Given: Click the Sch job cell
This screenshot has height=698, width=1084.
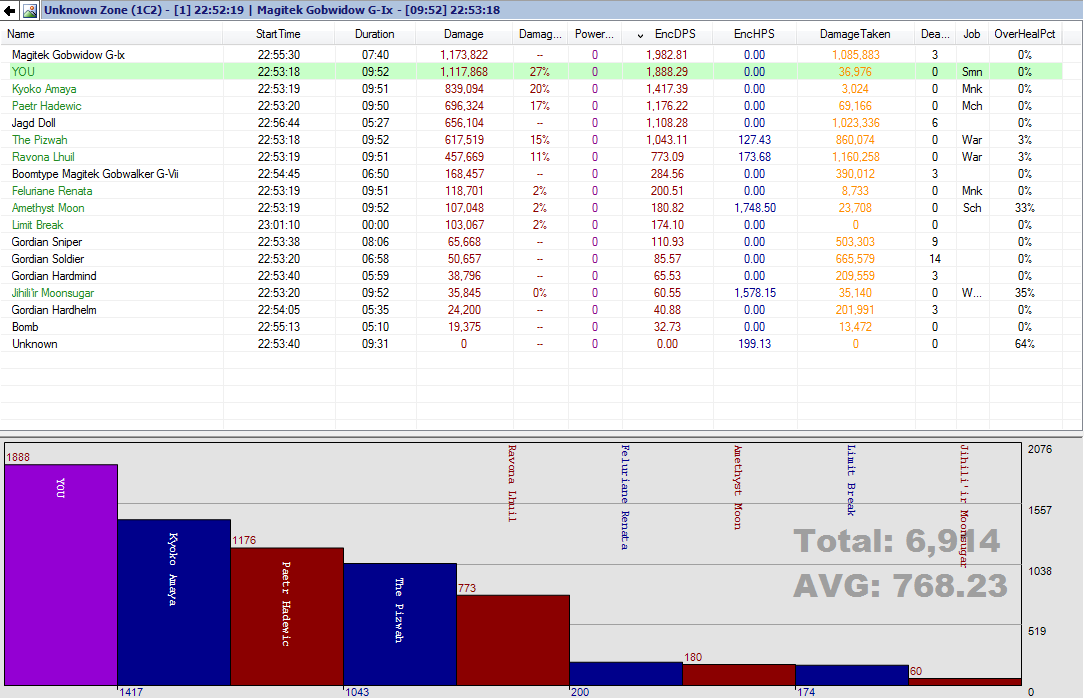Looking at the screenshot, I should point(972,208).
